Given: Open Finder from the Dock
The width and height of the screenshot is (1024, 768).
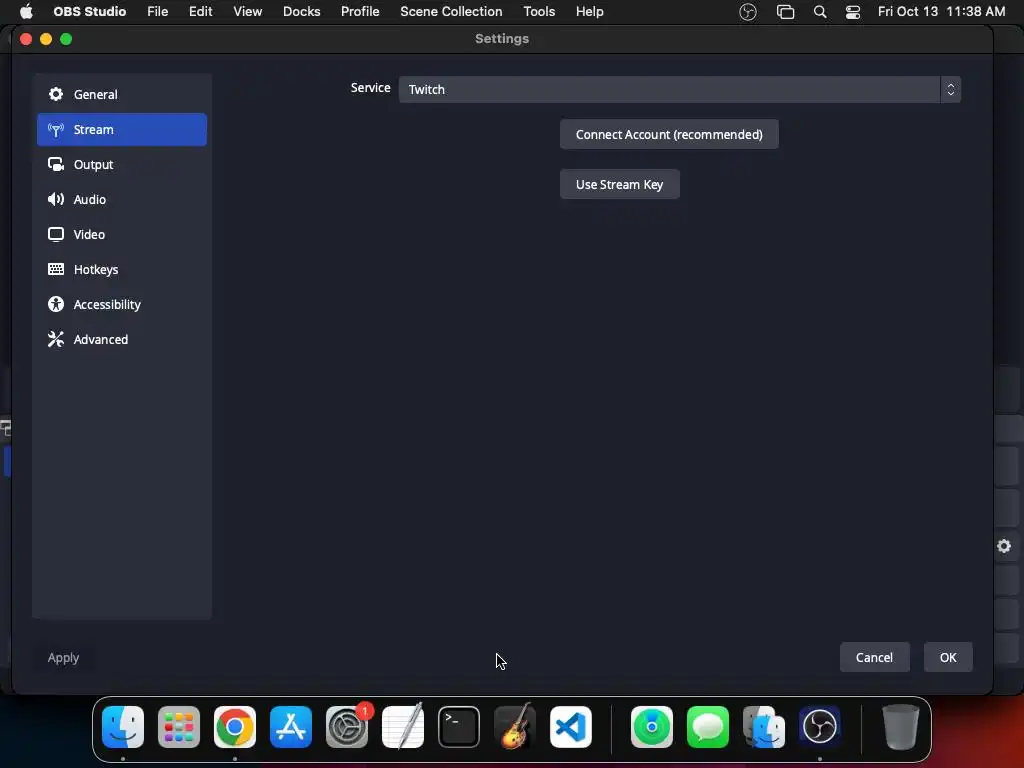Looking at the screenshot, I should pos(123,727).
